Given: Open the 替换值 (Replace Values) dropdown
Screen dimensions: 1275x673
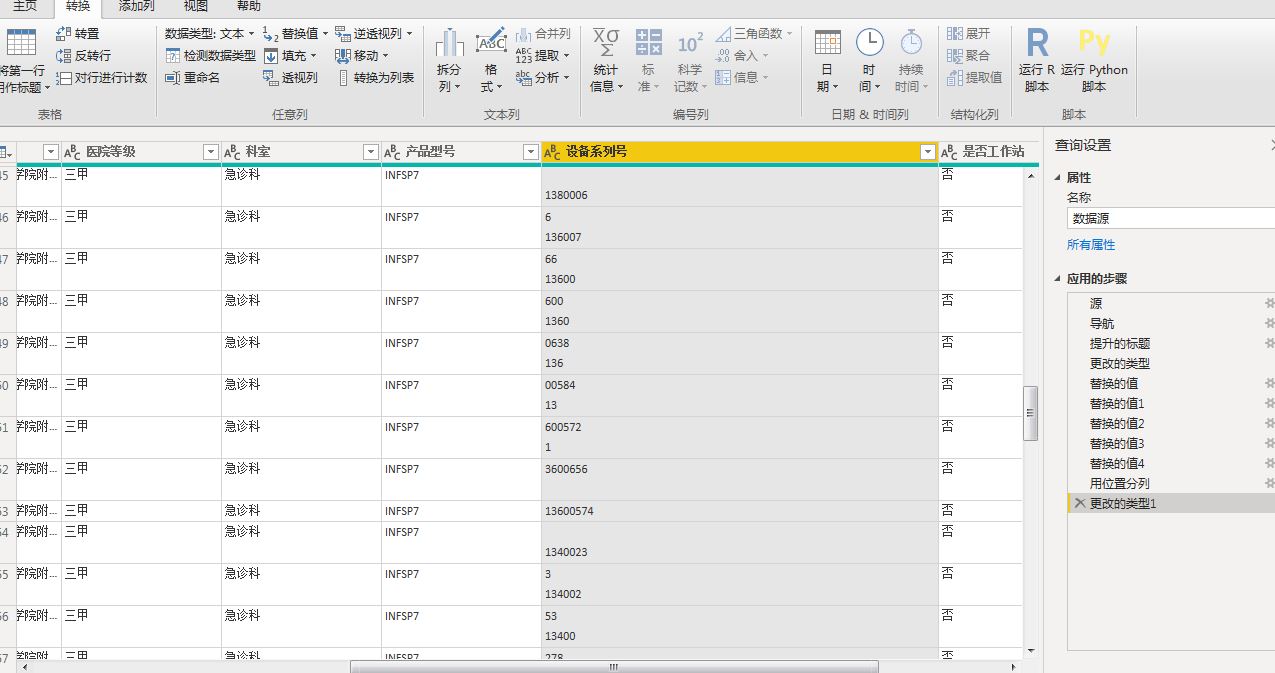Looking at the screenshot, I should (325, 34).
